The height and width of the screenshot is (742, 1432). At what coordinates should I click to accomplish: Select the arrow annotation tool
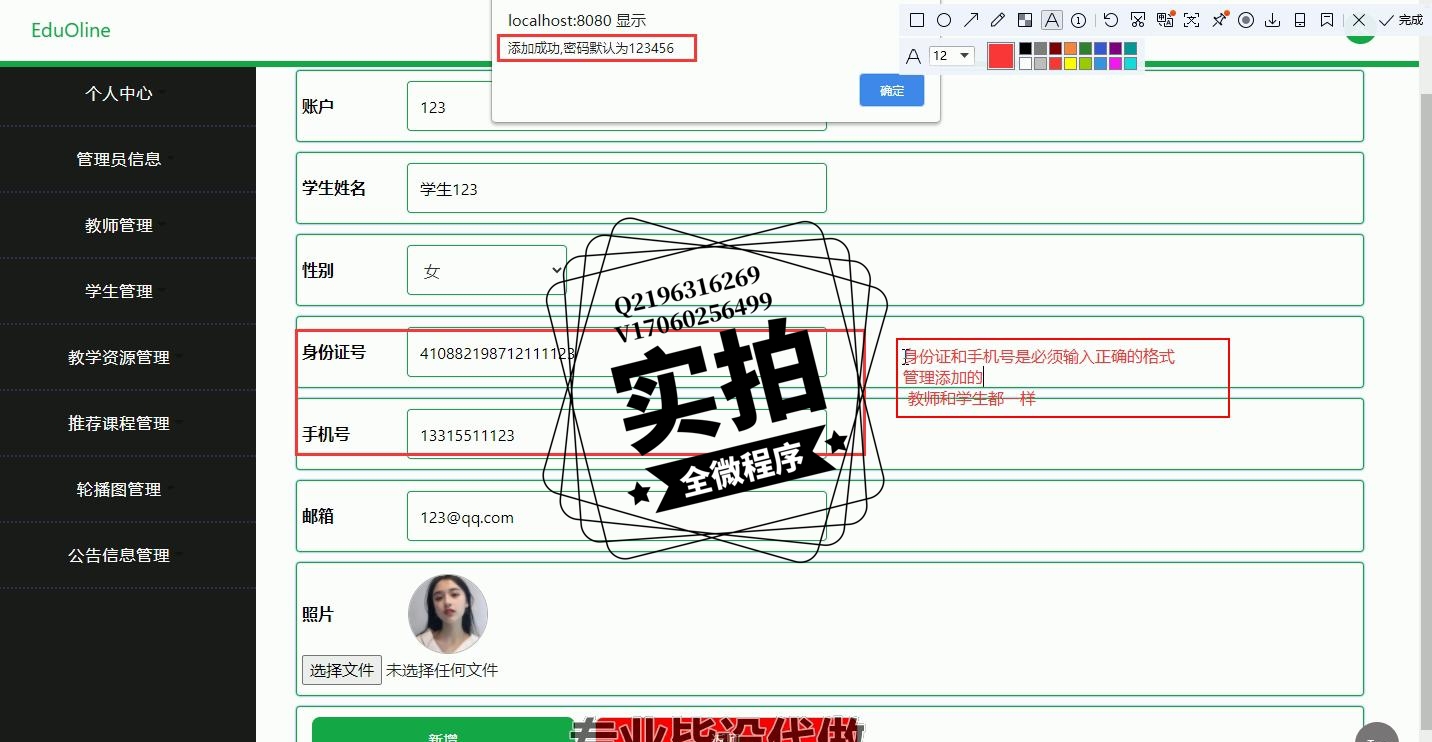tap(971, 20)
